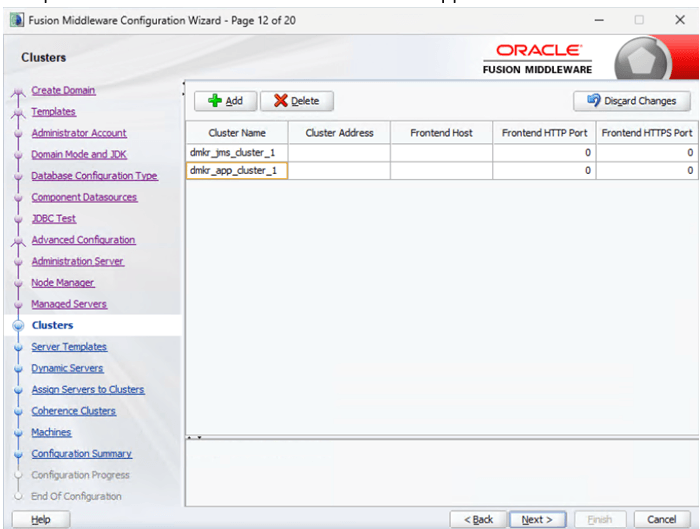
Task: Click the green plus Add icon
Action: coord(215,100)
